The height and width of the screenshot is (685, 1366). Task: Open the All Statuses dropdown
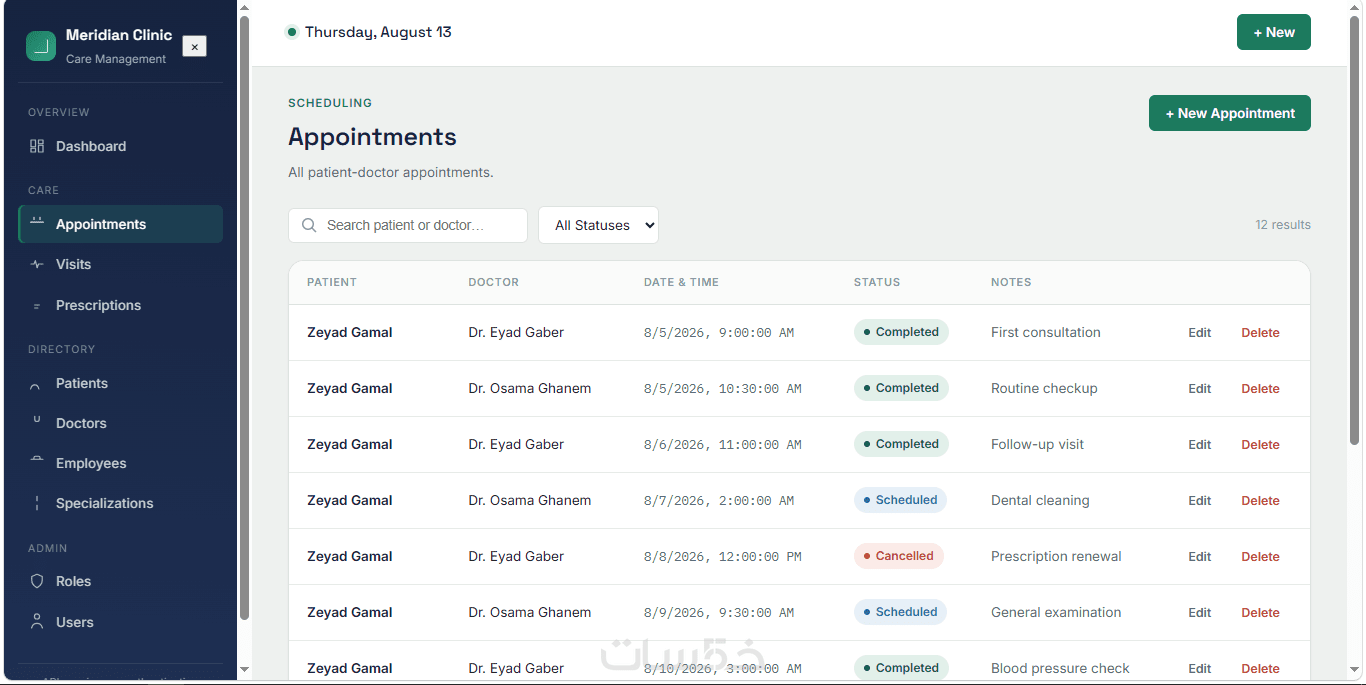598,225
